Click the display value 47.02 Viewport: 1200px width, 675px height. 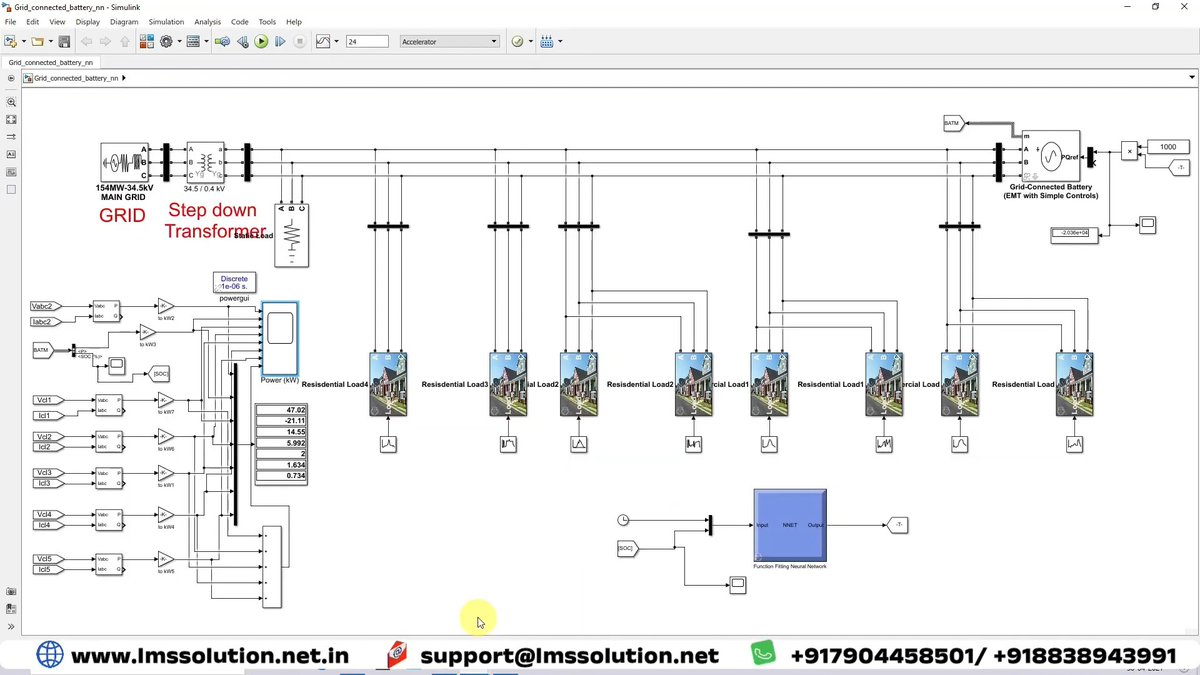coord(281,410)
